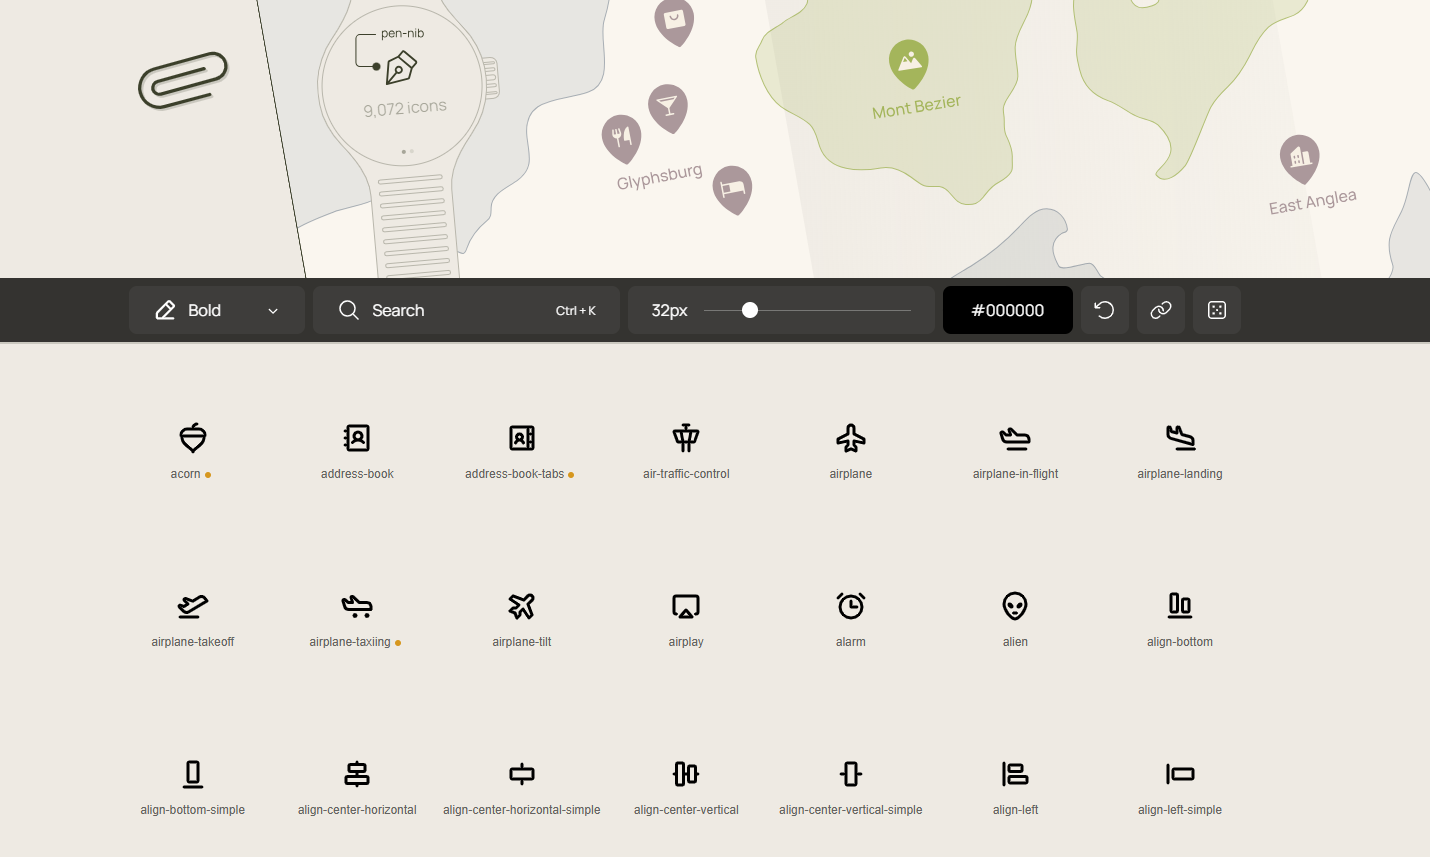This screenshot has height=857, width=1430.
Task: Pick the align-bottom-simple icon
Action: (x=193, y=774)
